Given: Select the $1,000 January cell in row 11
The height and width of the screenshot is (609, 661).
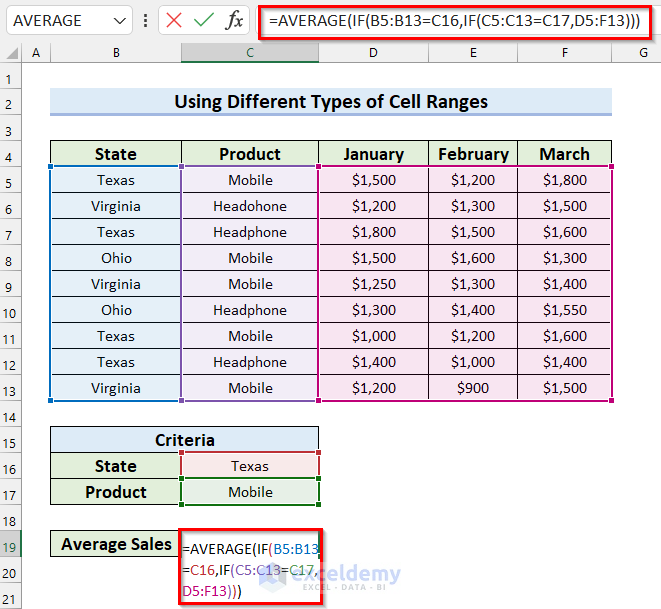Looking at the screenshot, I should [x=373, y=336].
